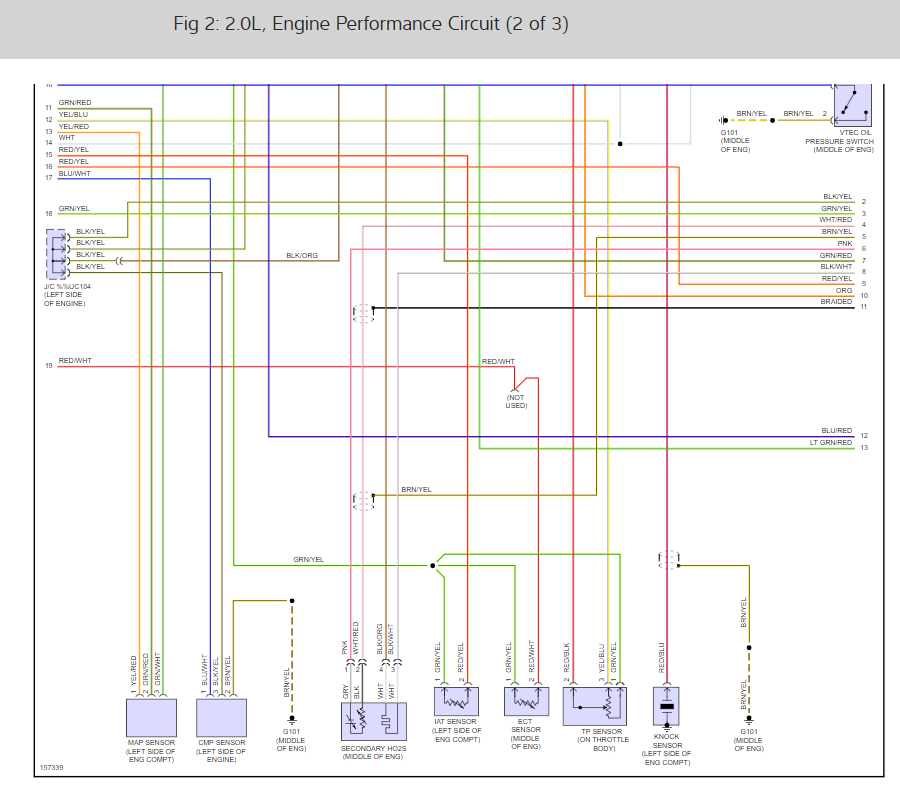Viewport: 900px width, 799px height.
Task: Select the Secondary HO2S sensor symbol
Action: coord(374,722)
